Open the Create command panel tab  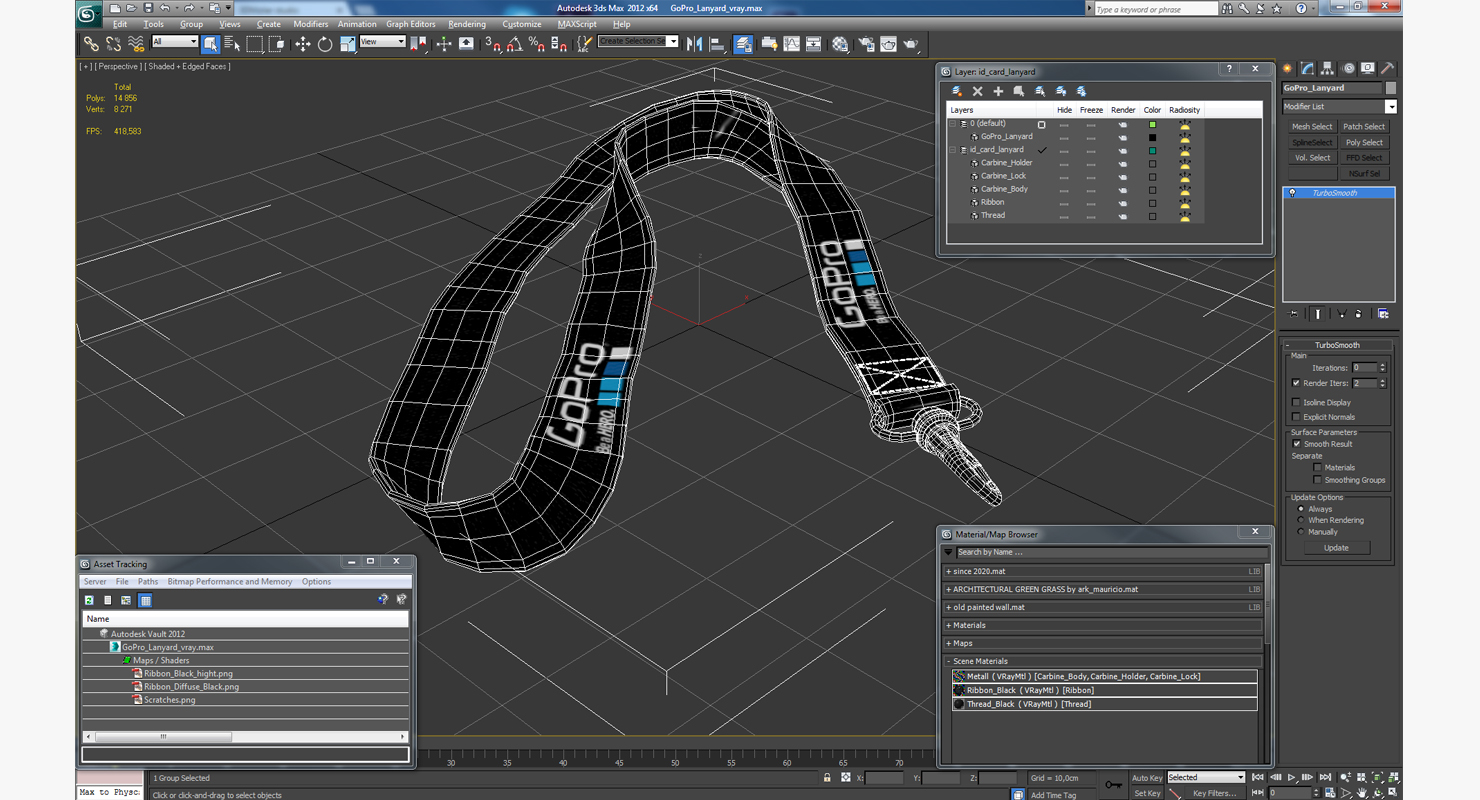pyautogui.click(x=1288, y=69)
